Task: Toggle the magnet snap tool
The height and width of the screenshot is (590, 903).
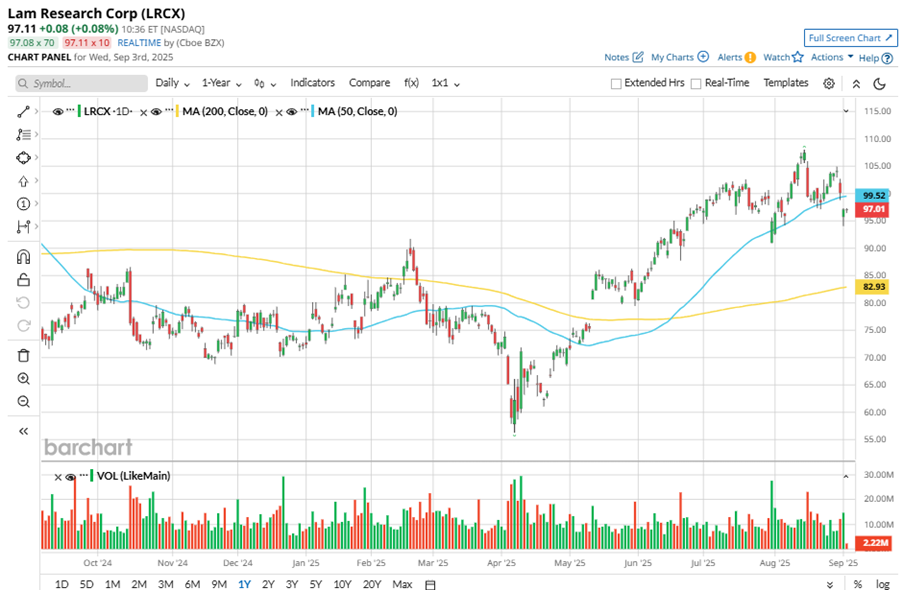Action: click(23, 256)
